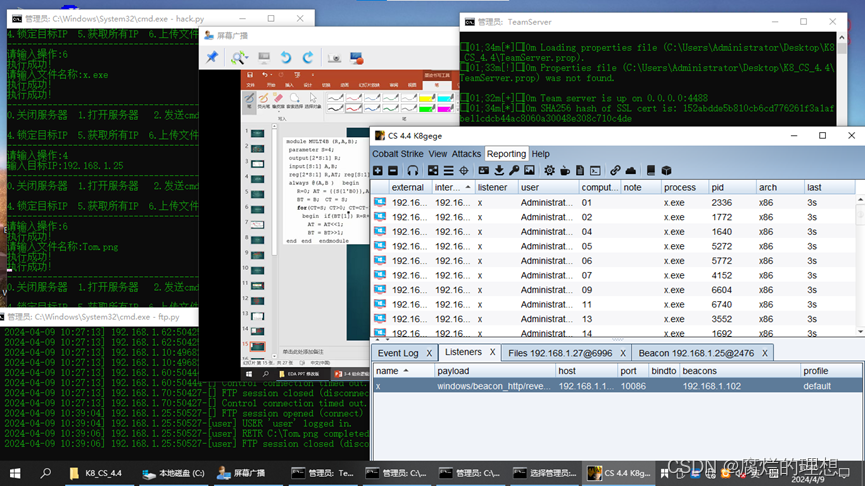
Task: Click the payload column header in Listeners
Action: coord(495,371)
